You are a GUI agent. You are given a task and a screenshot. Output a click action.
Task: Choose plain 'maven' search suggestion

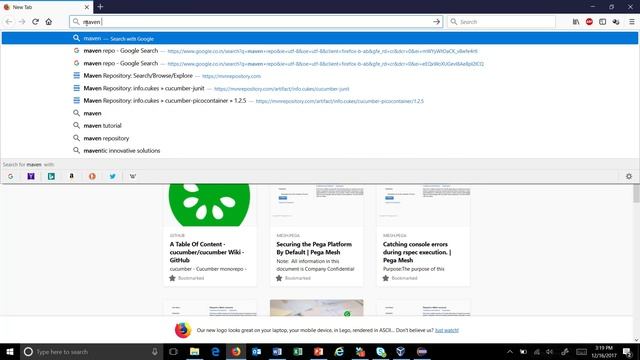pyautogui.click(x=320, y=113)
